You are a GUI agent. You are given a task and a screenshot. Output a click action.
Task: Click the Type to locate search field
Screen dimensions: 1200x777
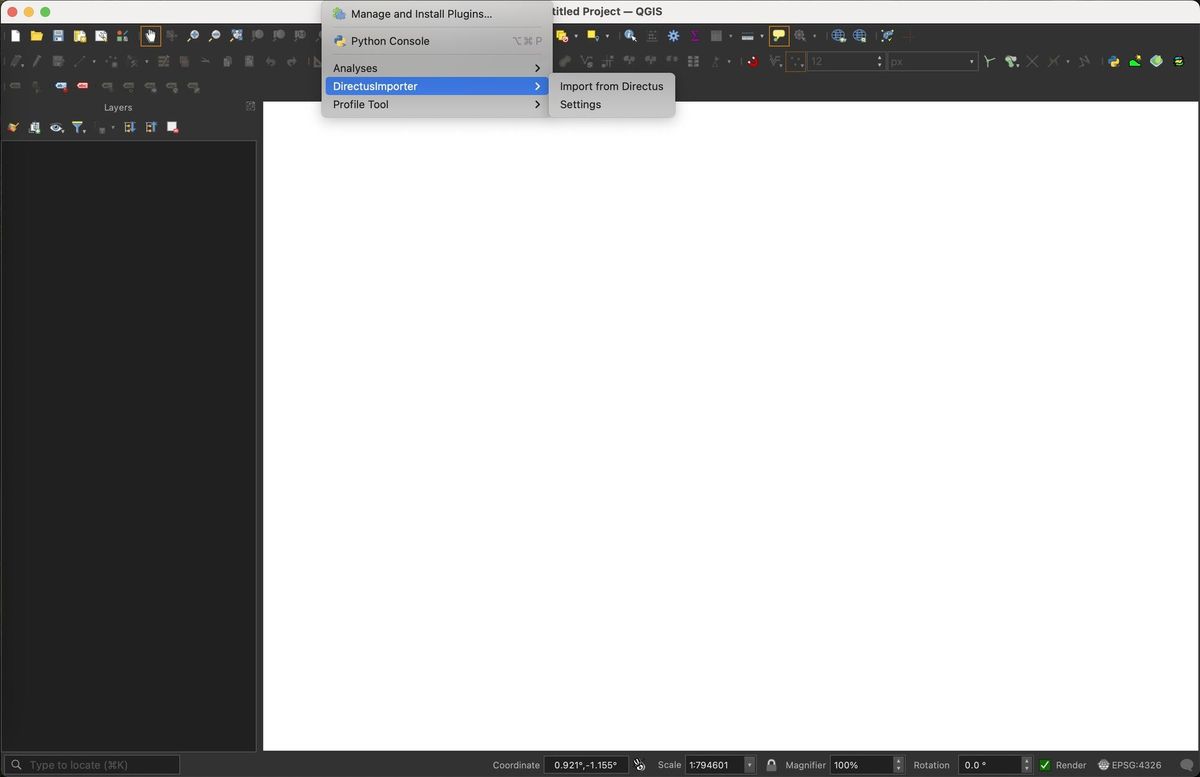tap(90, 765)
